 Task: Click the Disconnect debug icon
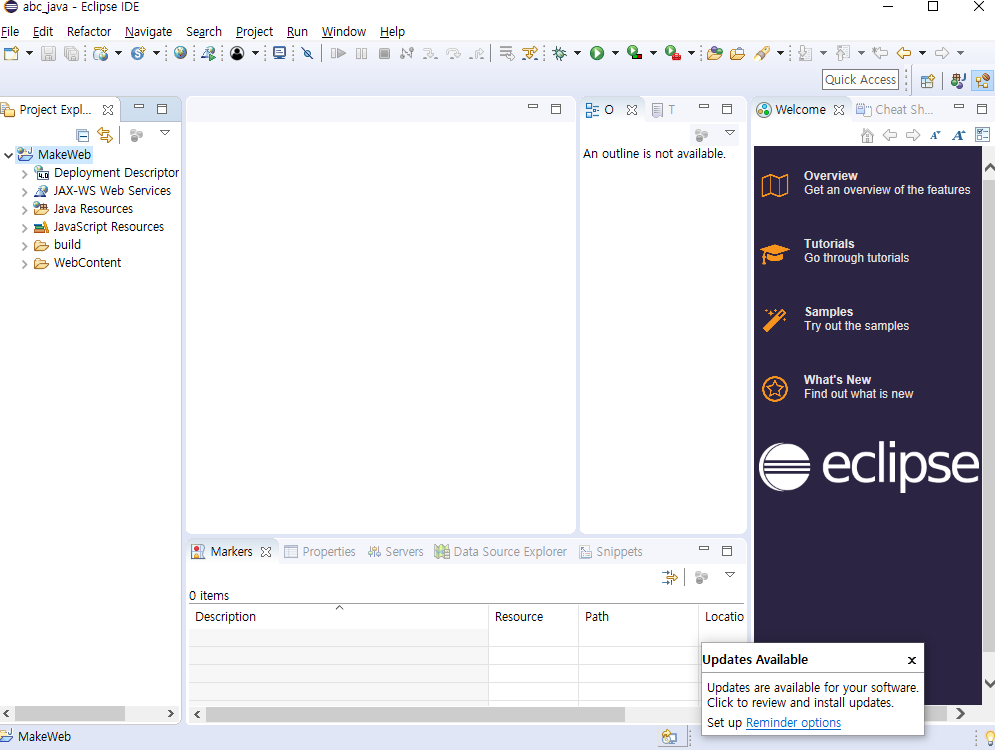coord(407,53)
